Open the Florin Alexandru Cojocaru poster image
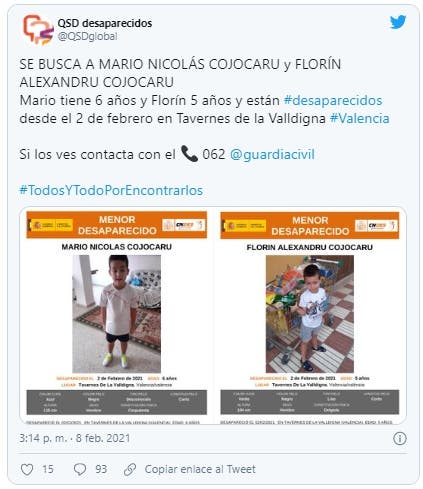The image size is (423, 489). (310, 316)
